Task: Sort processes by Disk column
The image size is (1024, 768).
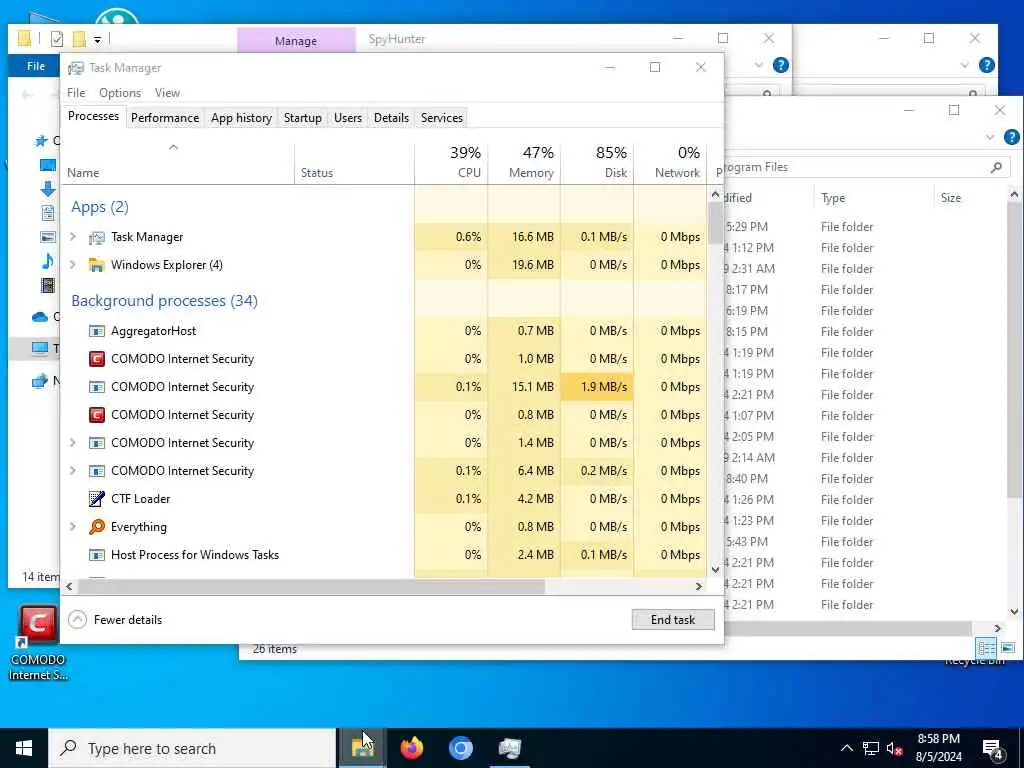Action: [598, 163]
